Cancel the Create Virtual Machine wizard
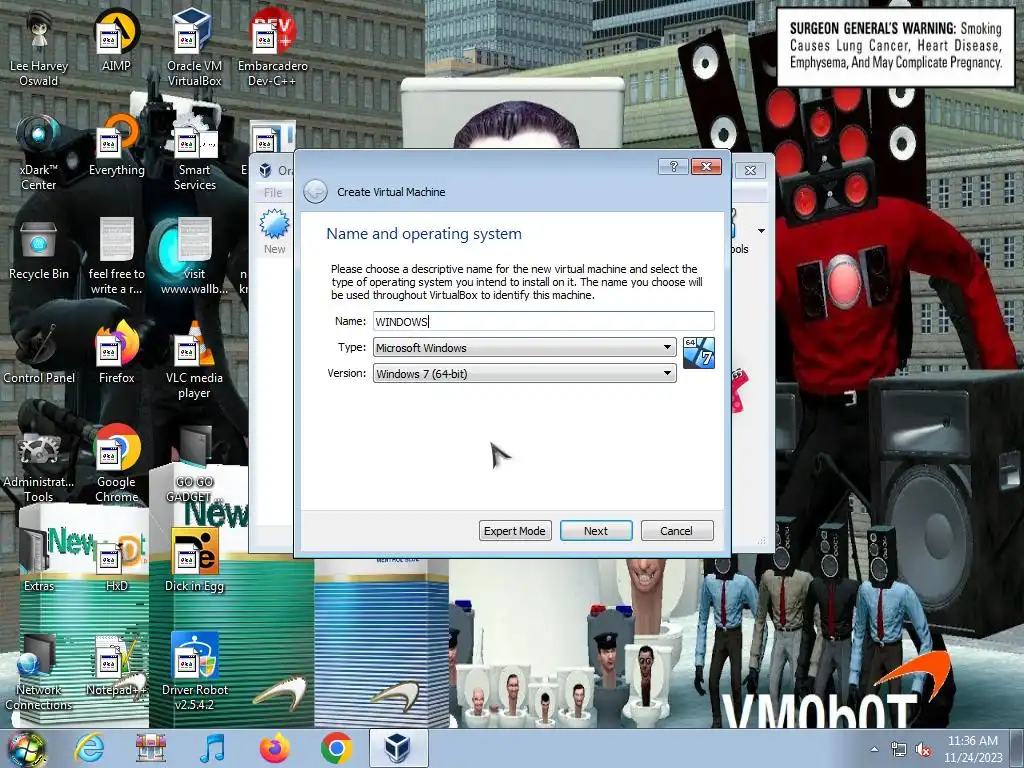The image size is (1024, 768). tap(677, 530)
